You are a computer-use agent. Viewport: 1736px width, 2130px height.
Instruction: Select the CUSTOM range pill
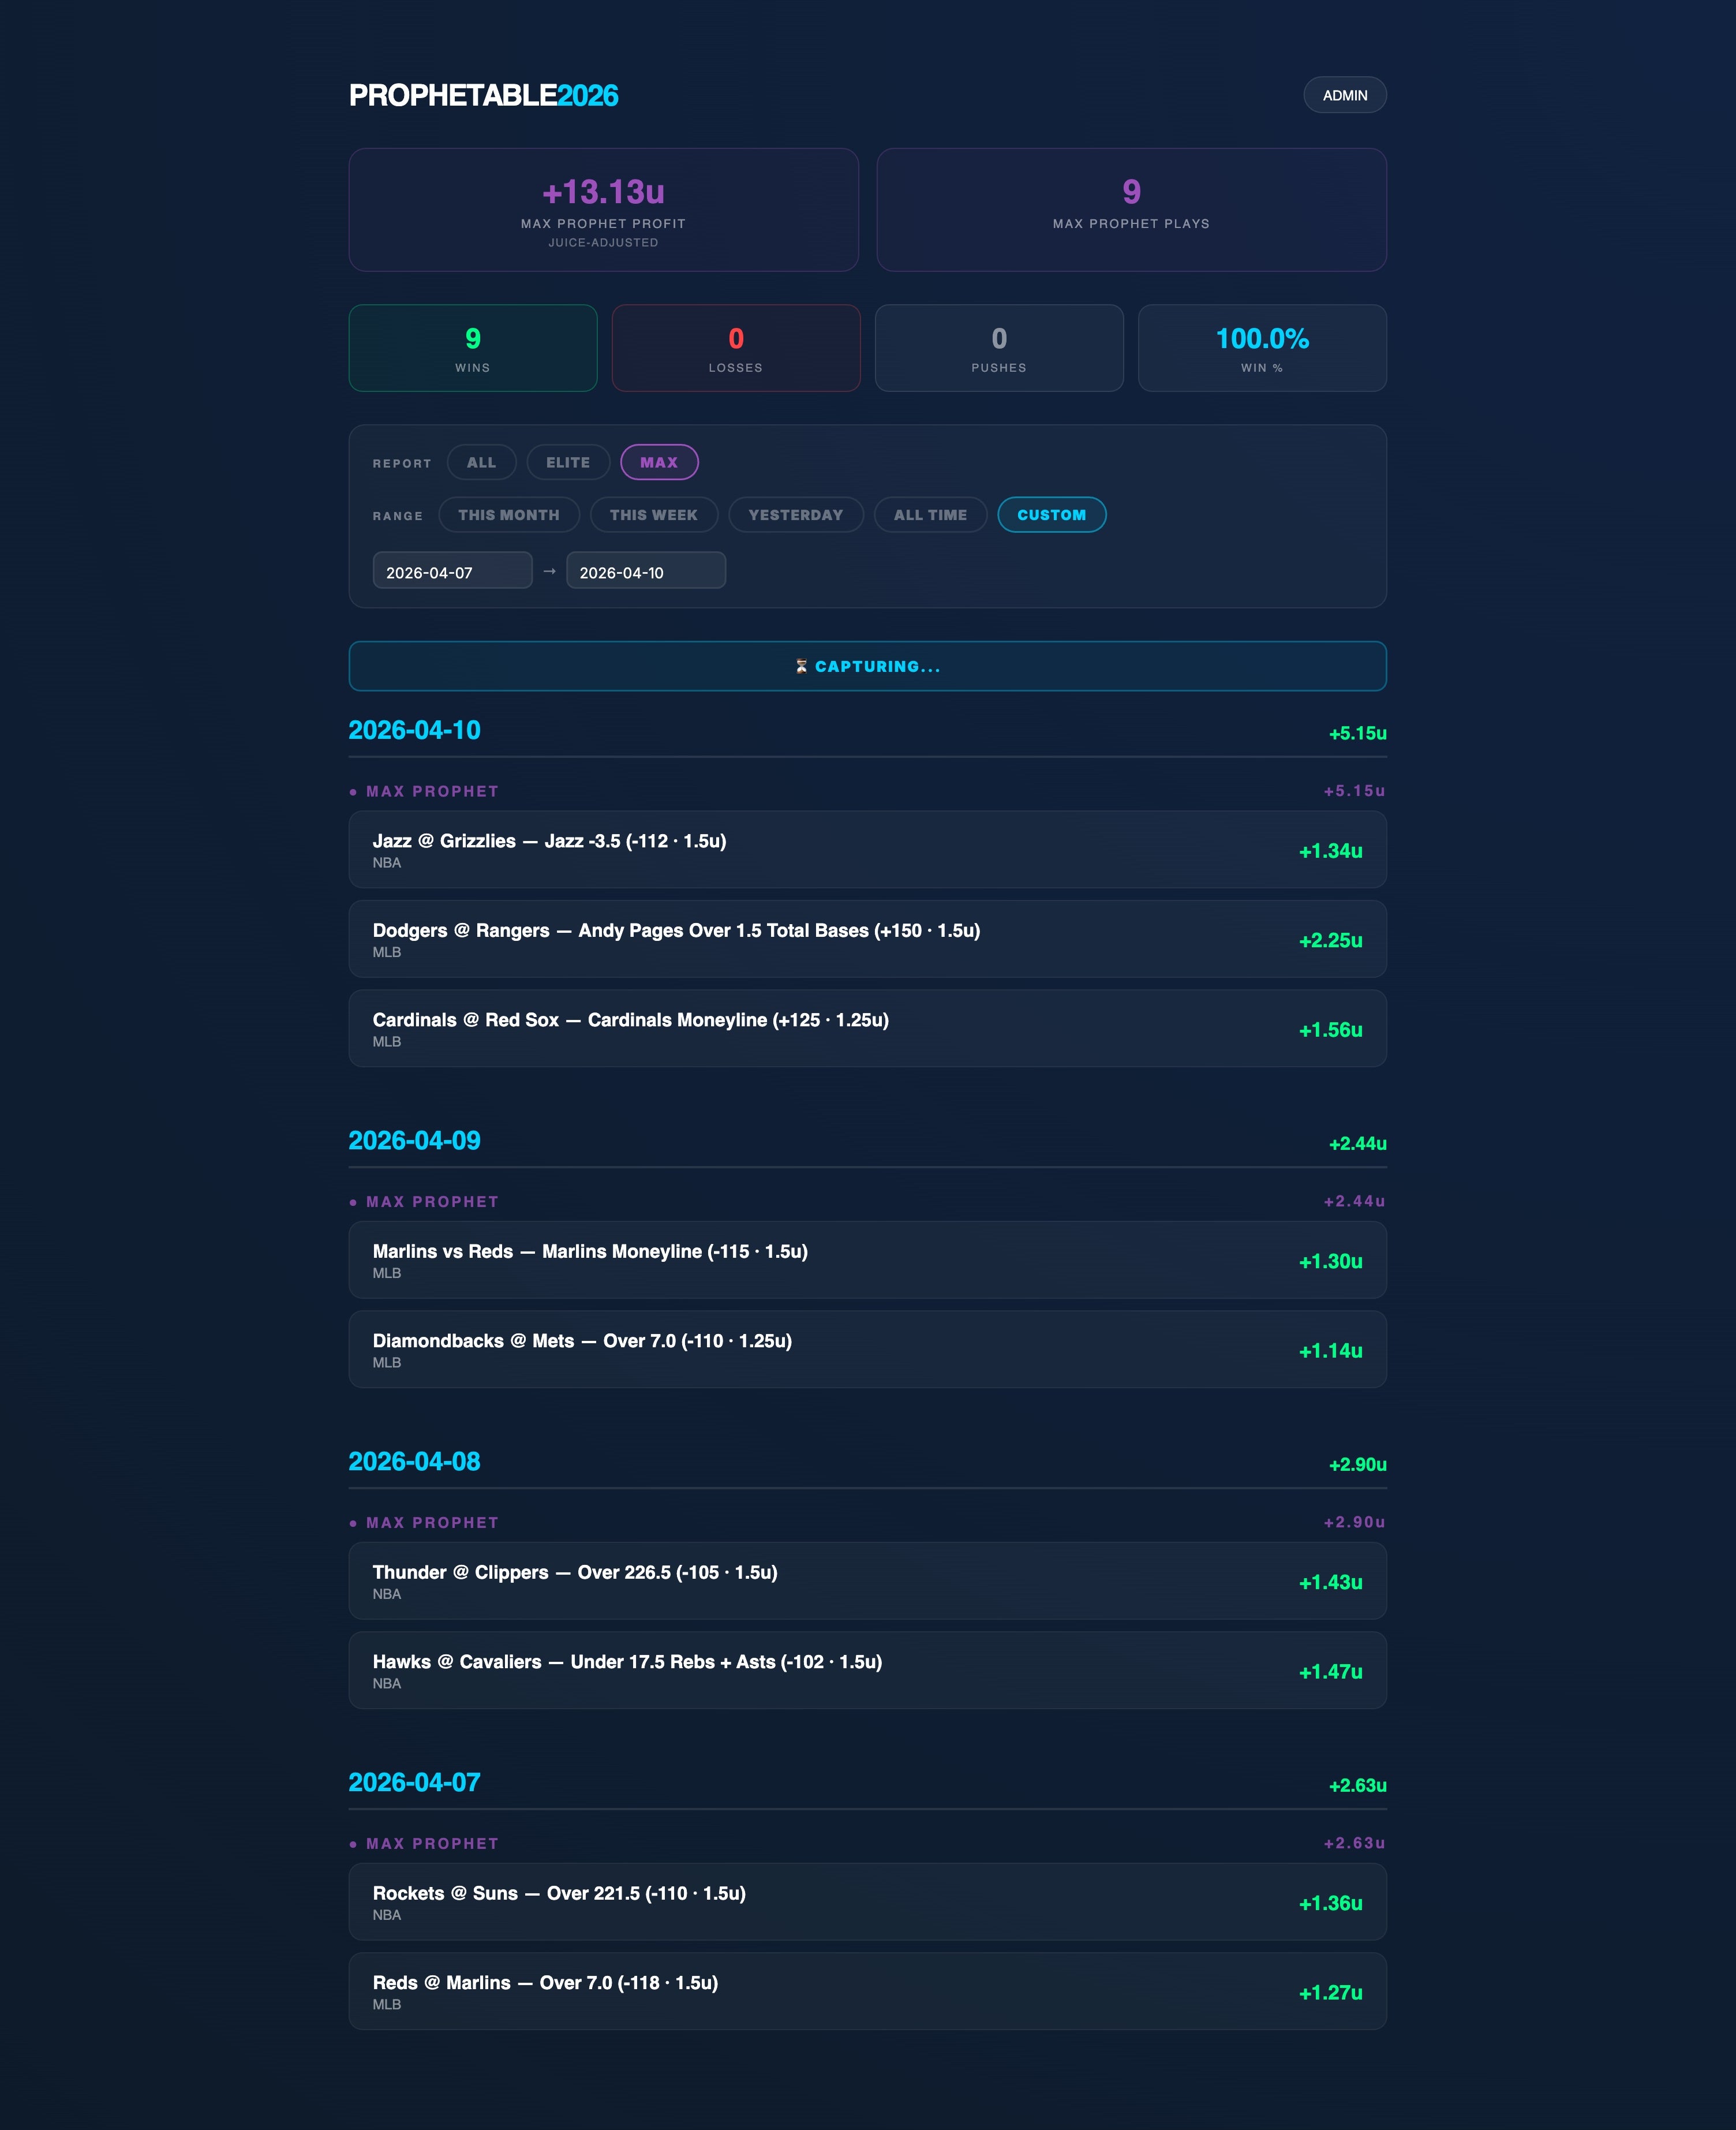tap(1051, 515)
